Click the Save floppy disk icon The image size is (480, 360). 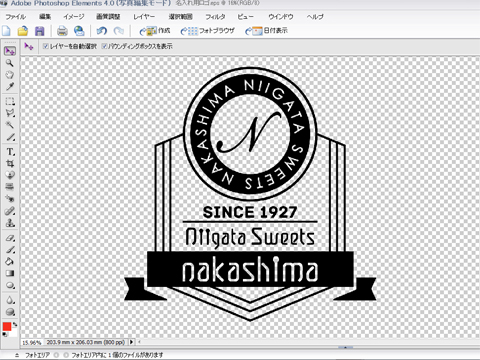pos(40,31)
